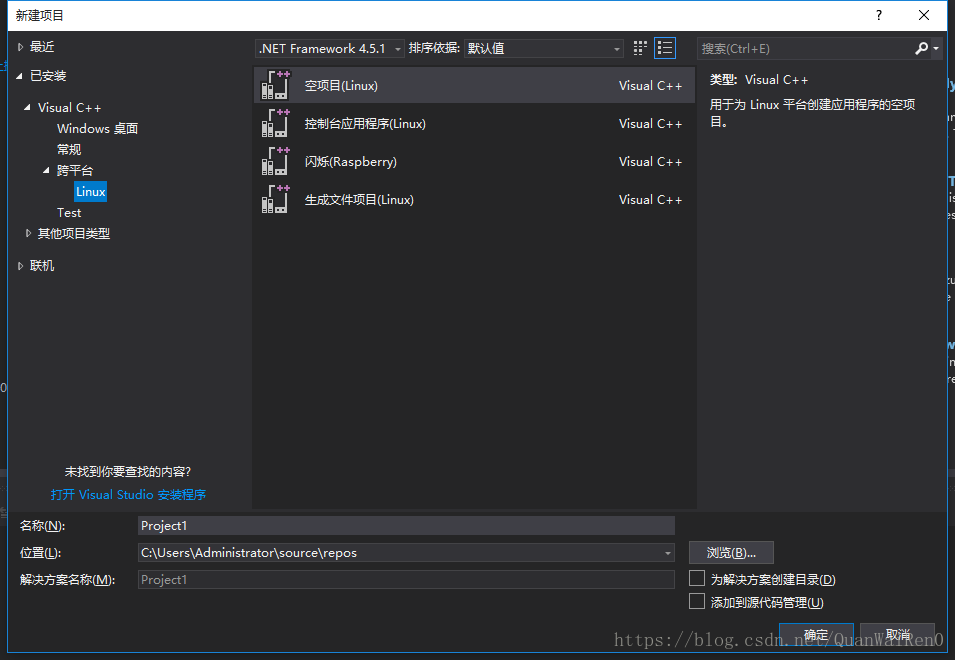The width and height of the screenshot is (955, 660).
Task: Click the search box dropdown arrow
Action: (x=938, y=47)
